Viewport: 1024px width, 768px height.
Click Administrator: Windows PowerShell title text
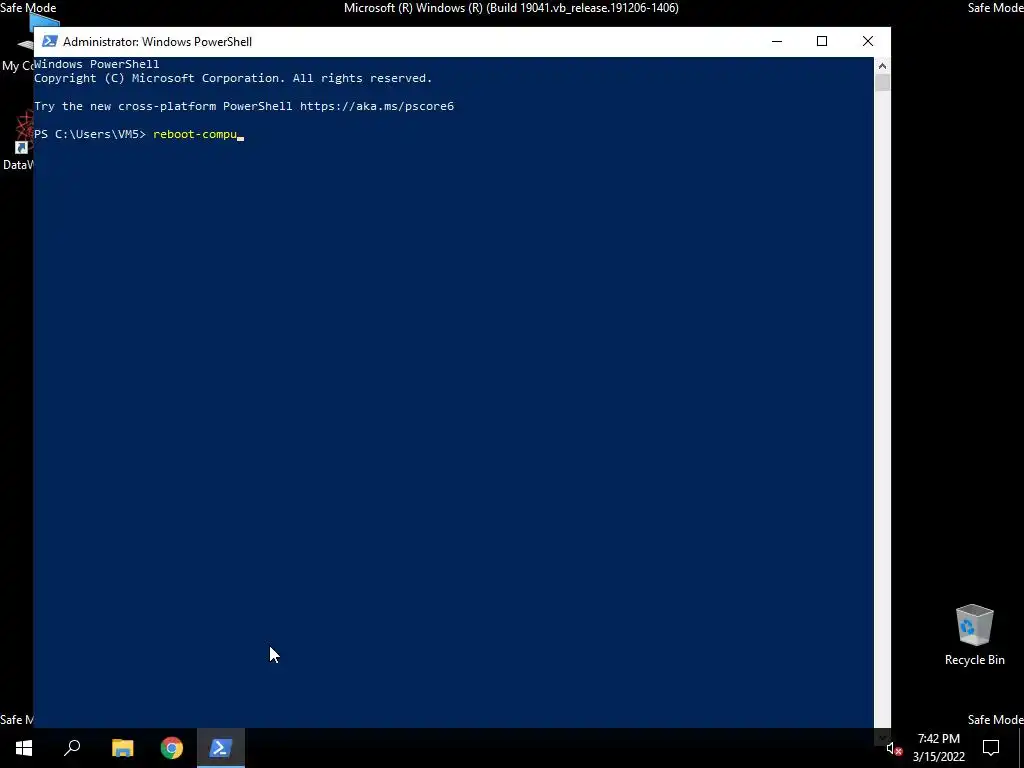(157, 41)
